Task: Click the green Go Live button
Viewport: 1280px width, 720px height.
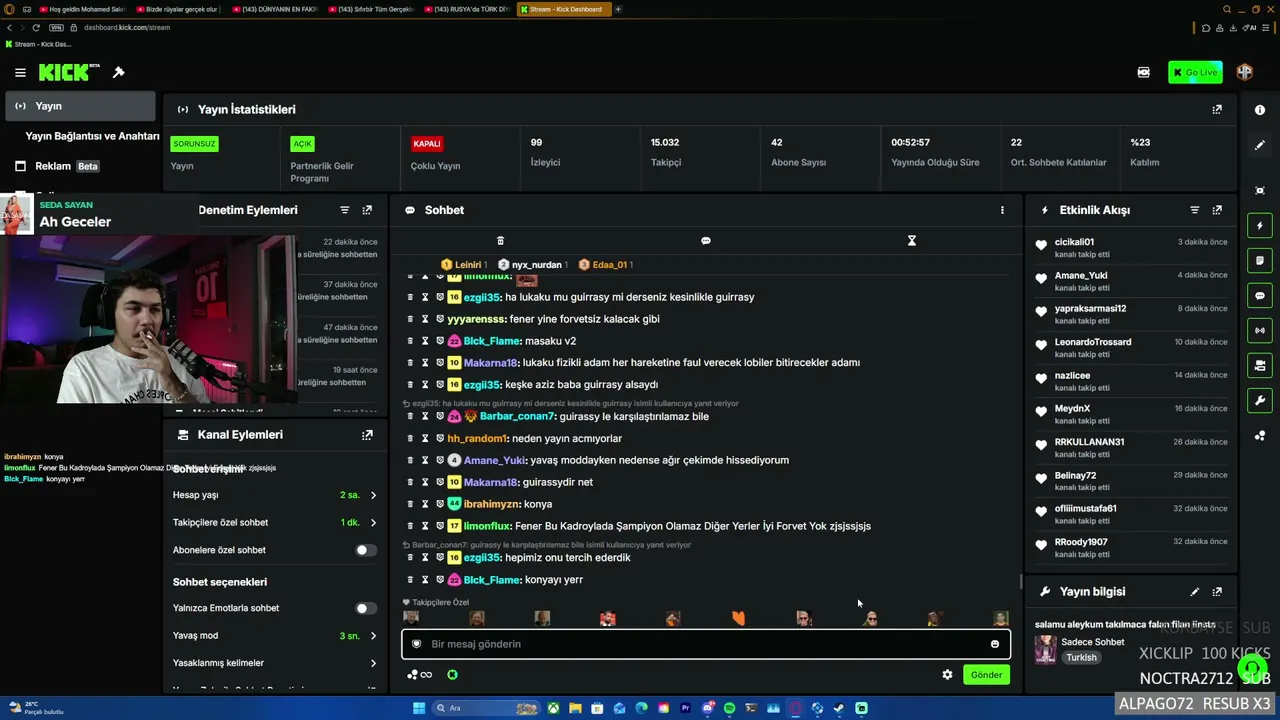Action: (x=1195, y=72)
